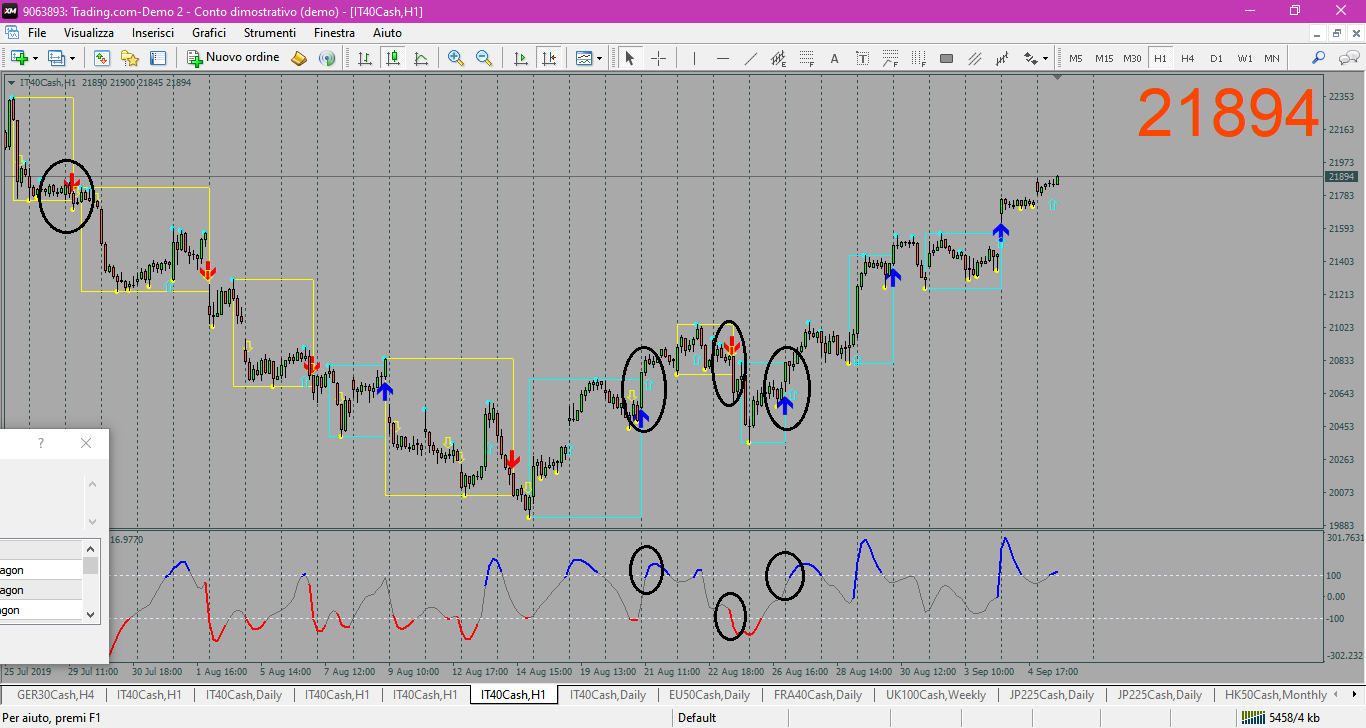This screenshot has width=1366, height=728.
Task: Close the small dialog with X
Action: (x=86, y=443)
